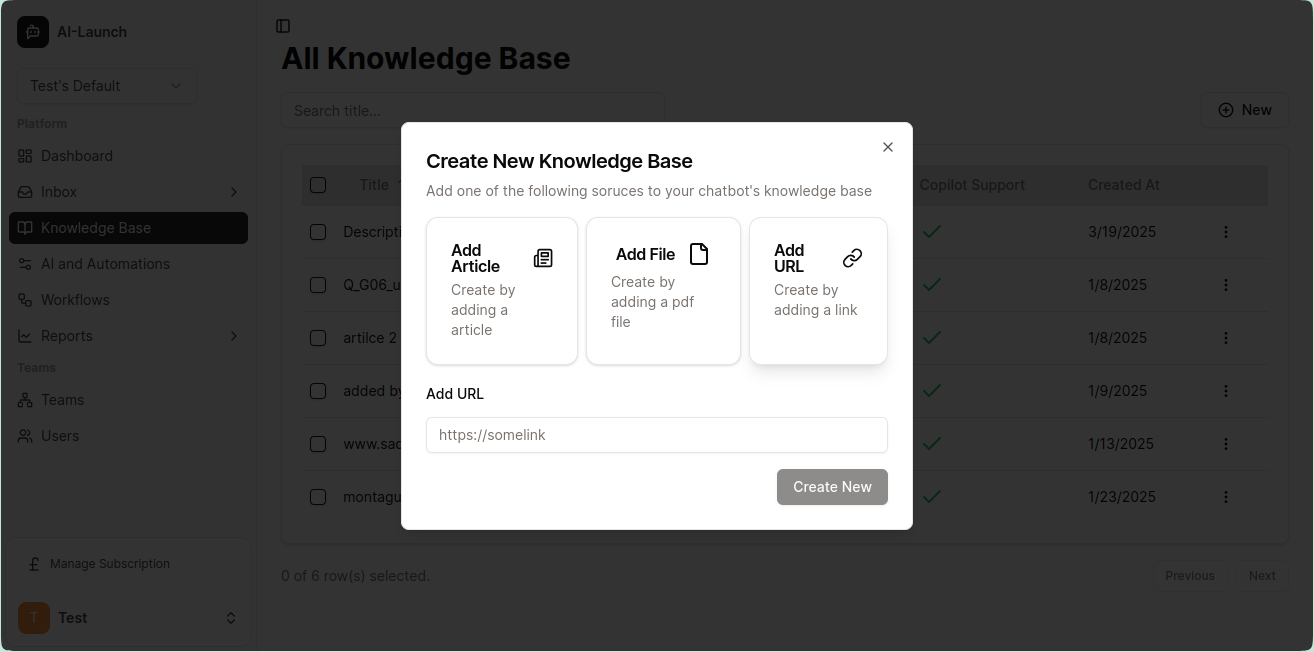This screenshot has width=1314, height=652.
Task: Click the Add Article newspaper icon
Action: (x=543, y=258)
